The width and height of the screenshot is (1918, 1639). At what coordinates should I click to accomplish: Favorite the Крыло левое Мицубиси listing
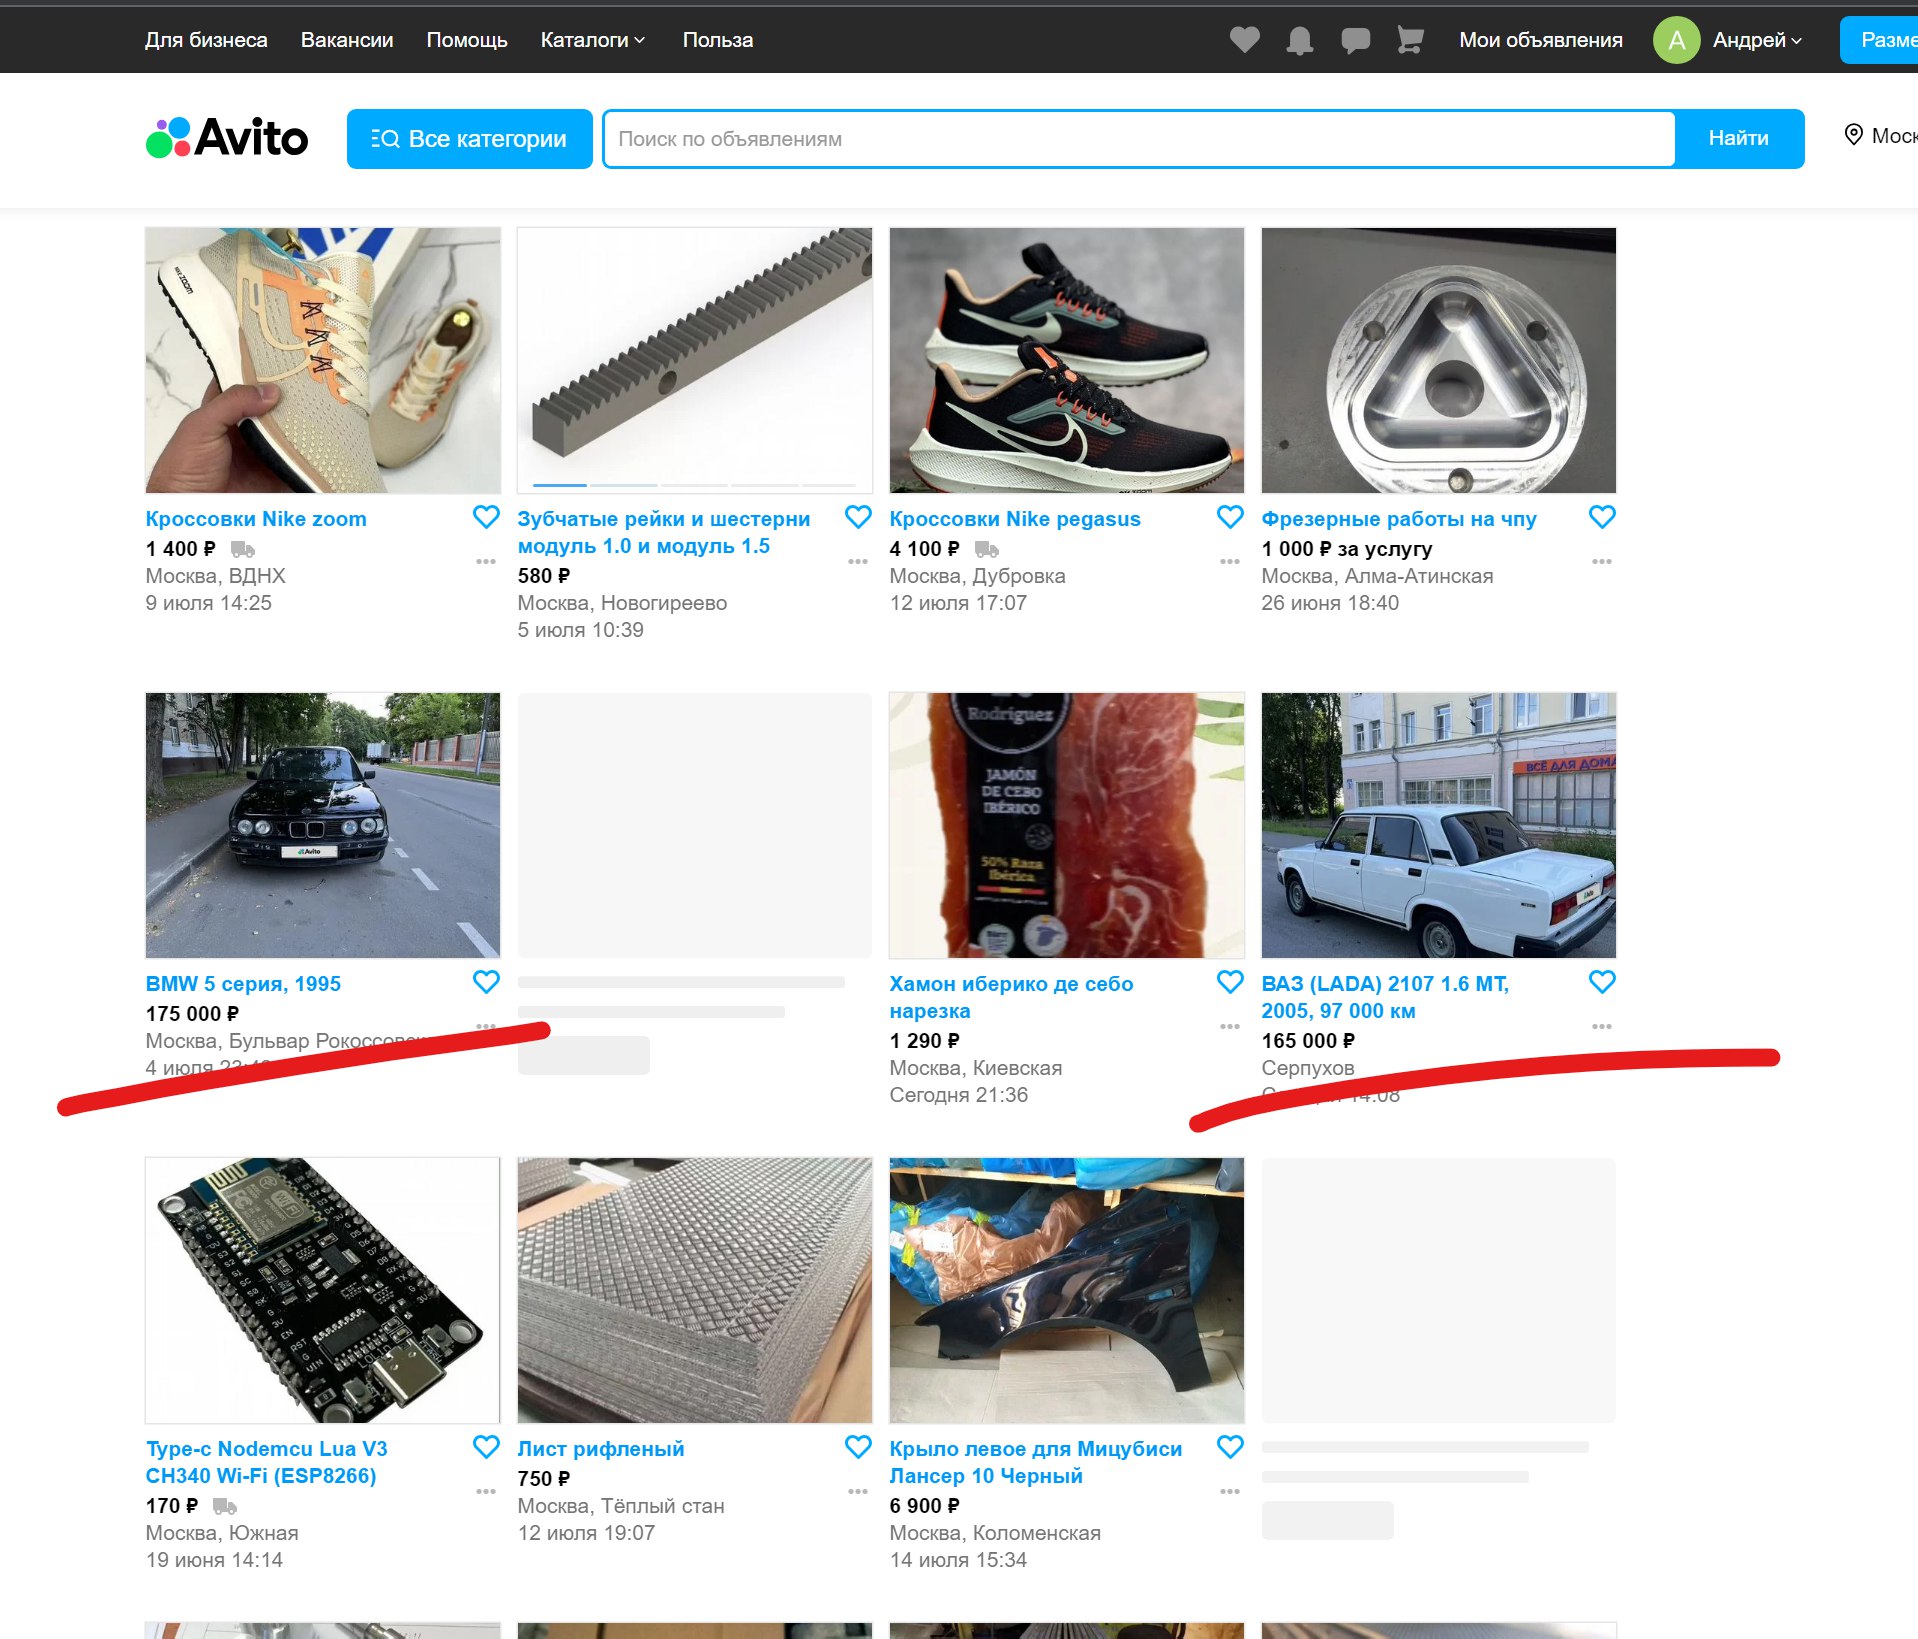1230,1447
